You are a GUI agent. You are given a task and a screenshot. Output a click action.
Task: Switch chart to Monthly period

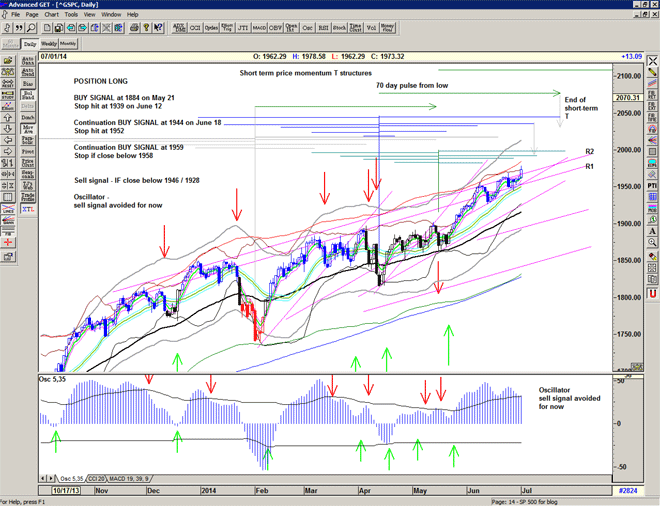pyautogui.click(x=69, y=45)
